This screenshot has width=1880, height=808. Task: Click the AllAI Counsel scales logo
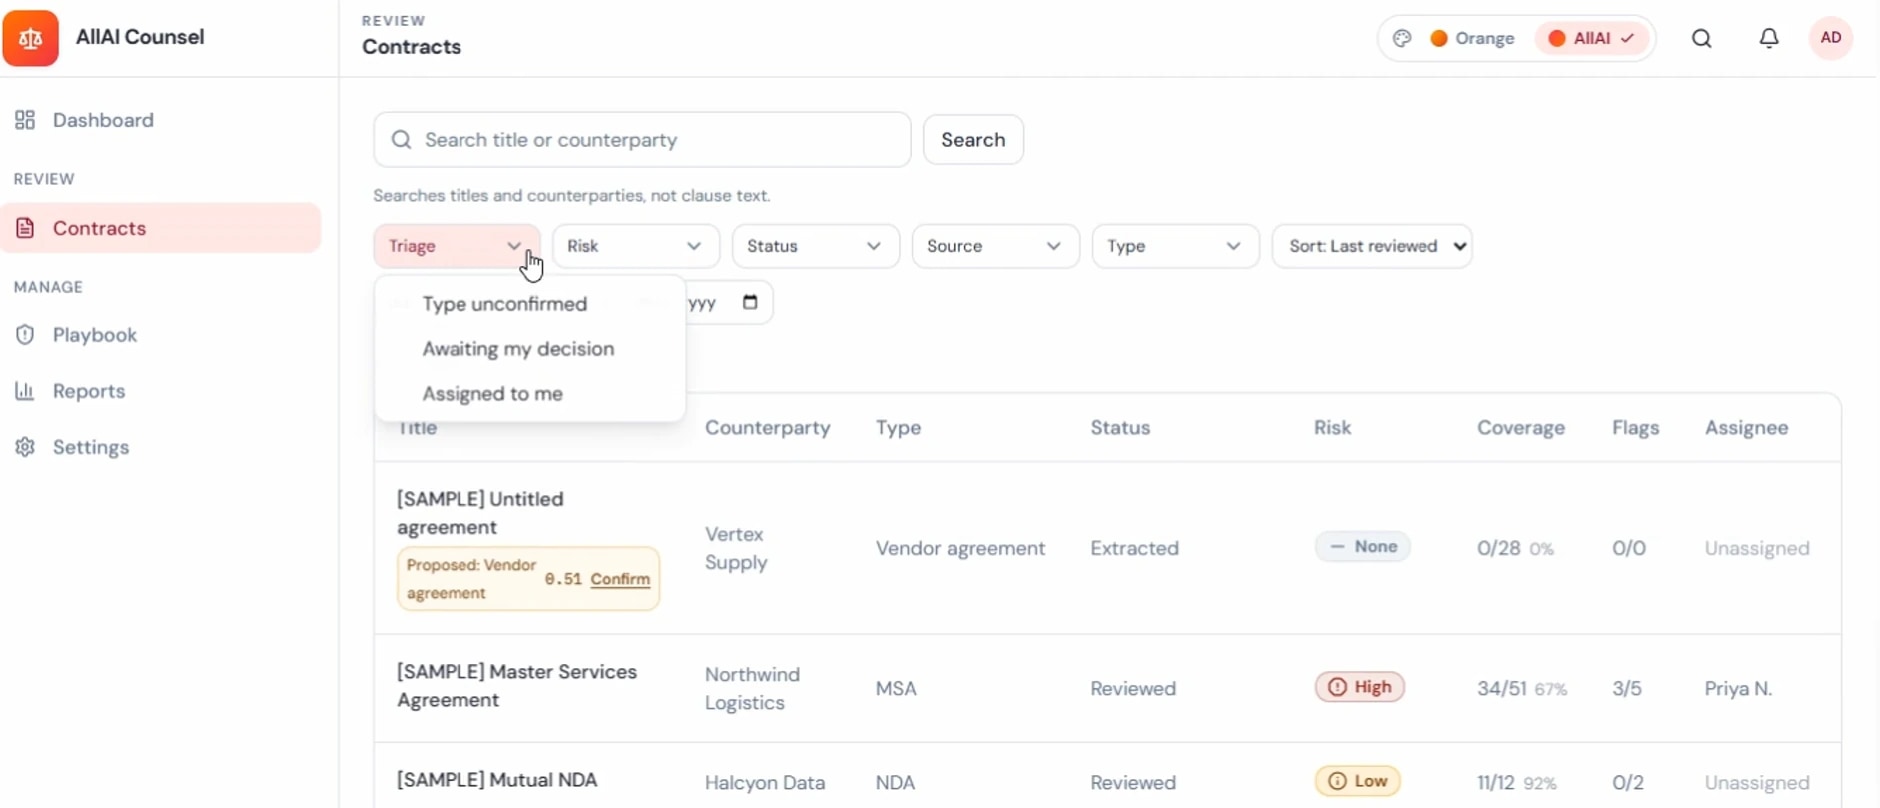31,38
